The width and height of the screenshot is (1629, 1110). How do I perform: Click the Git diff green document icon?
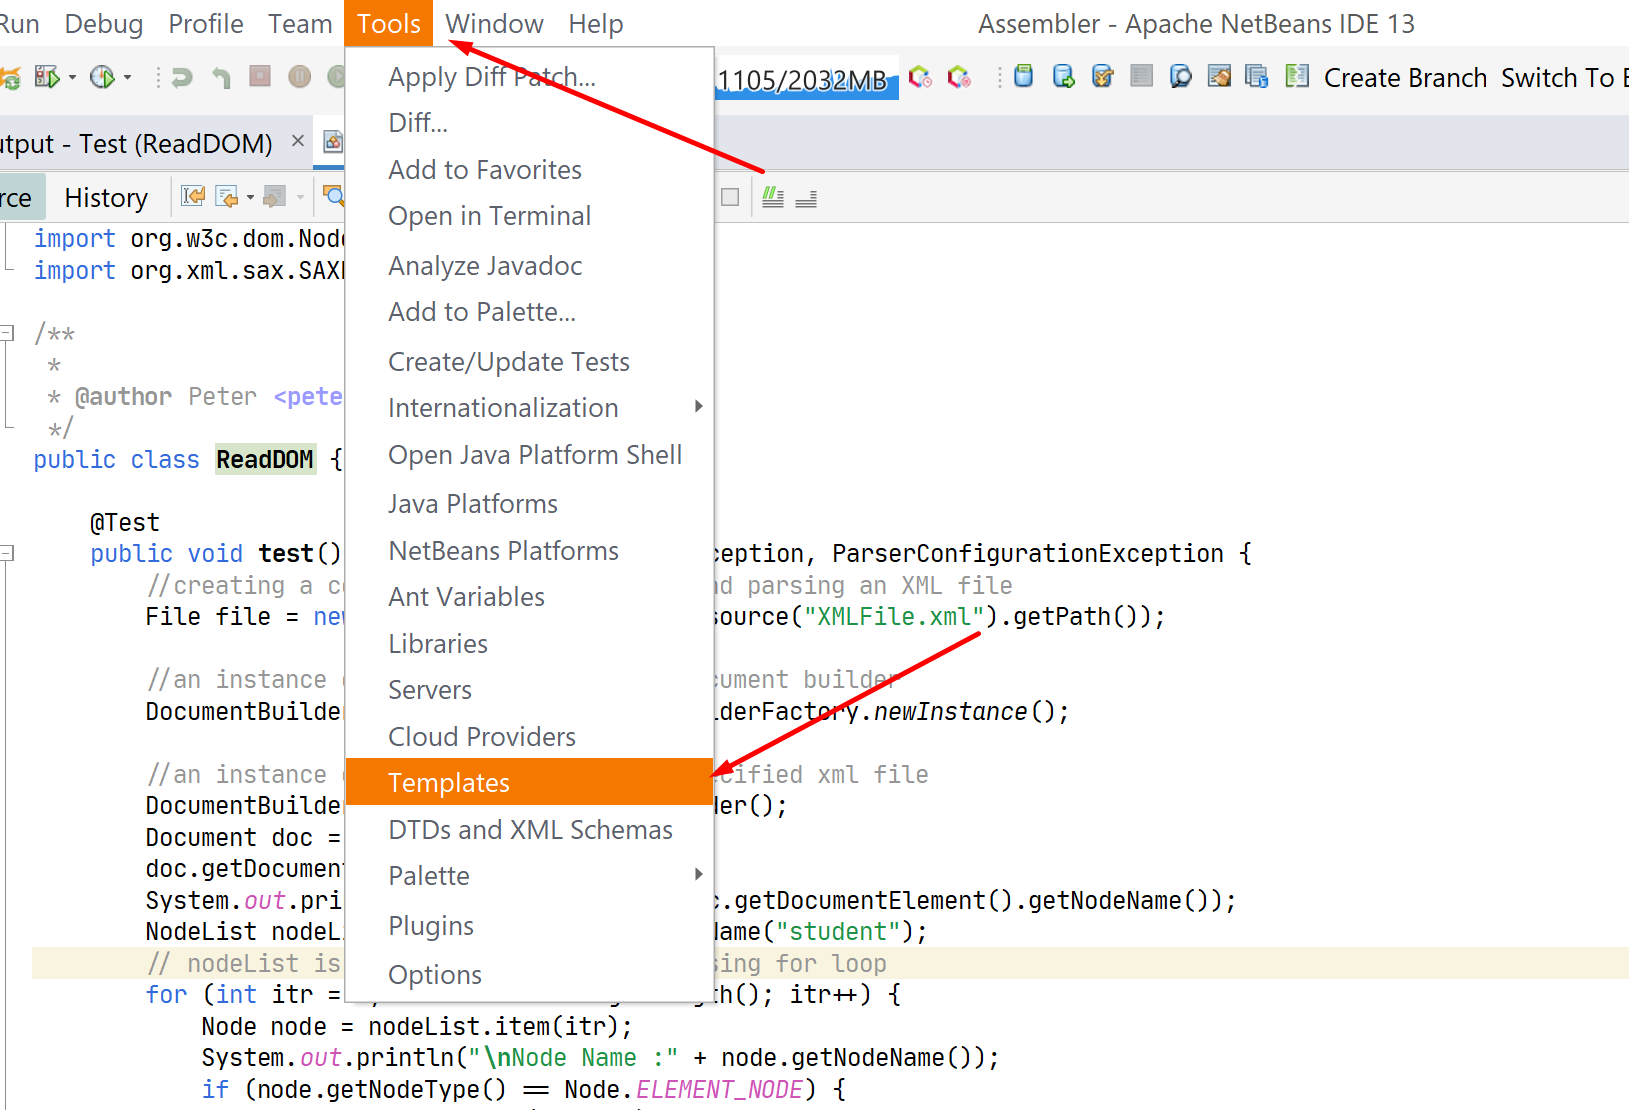[x=1297, y=76]
